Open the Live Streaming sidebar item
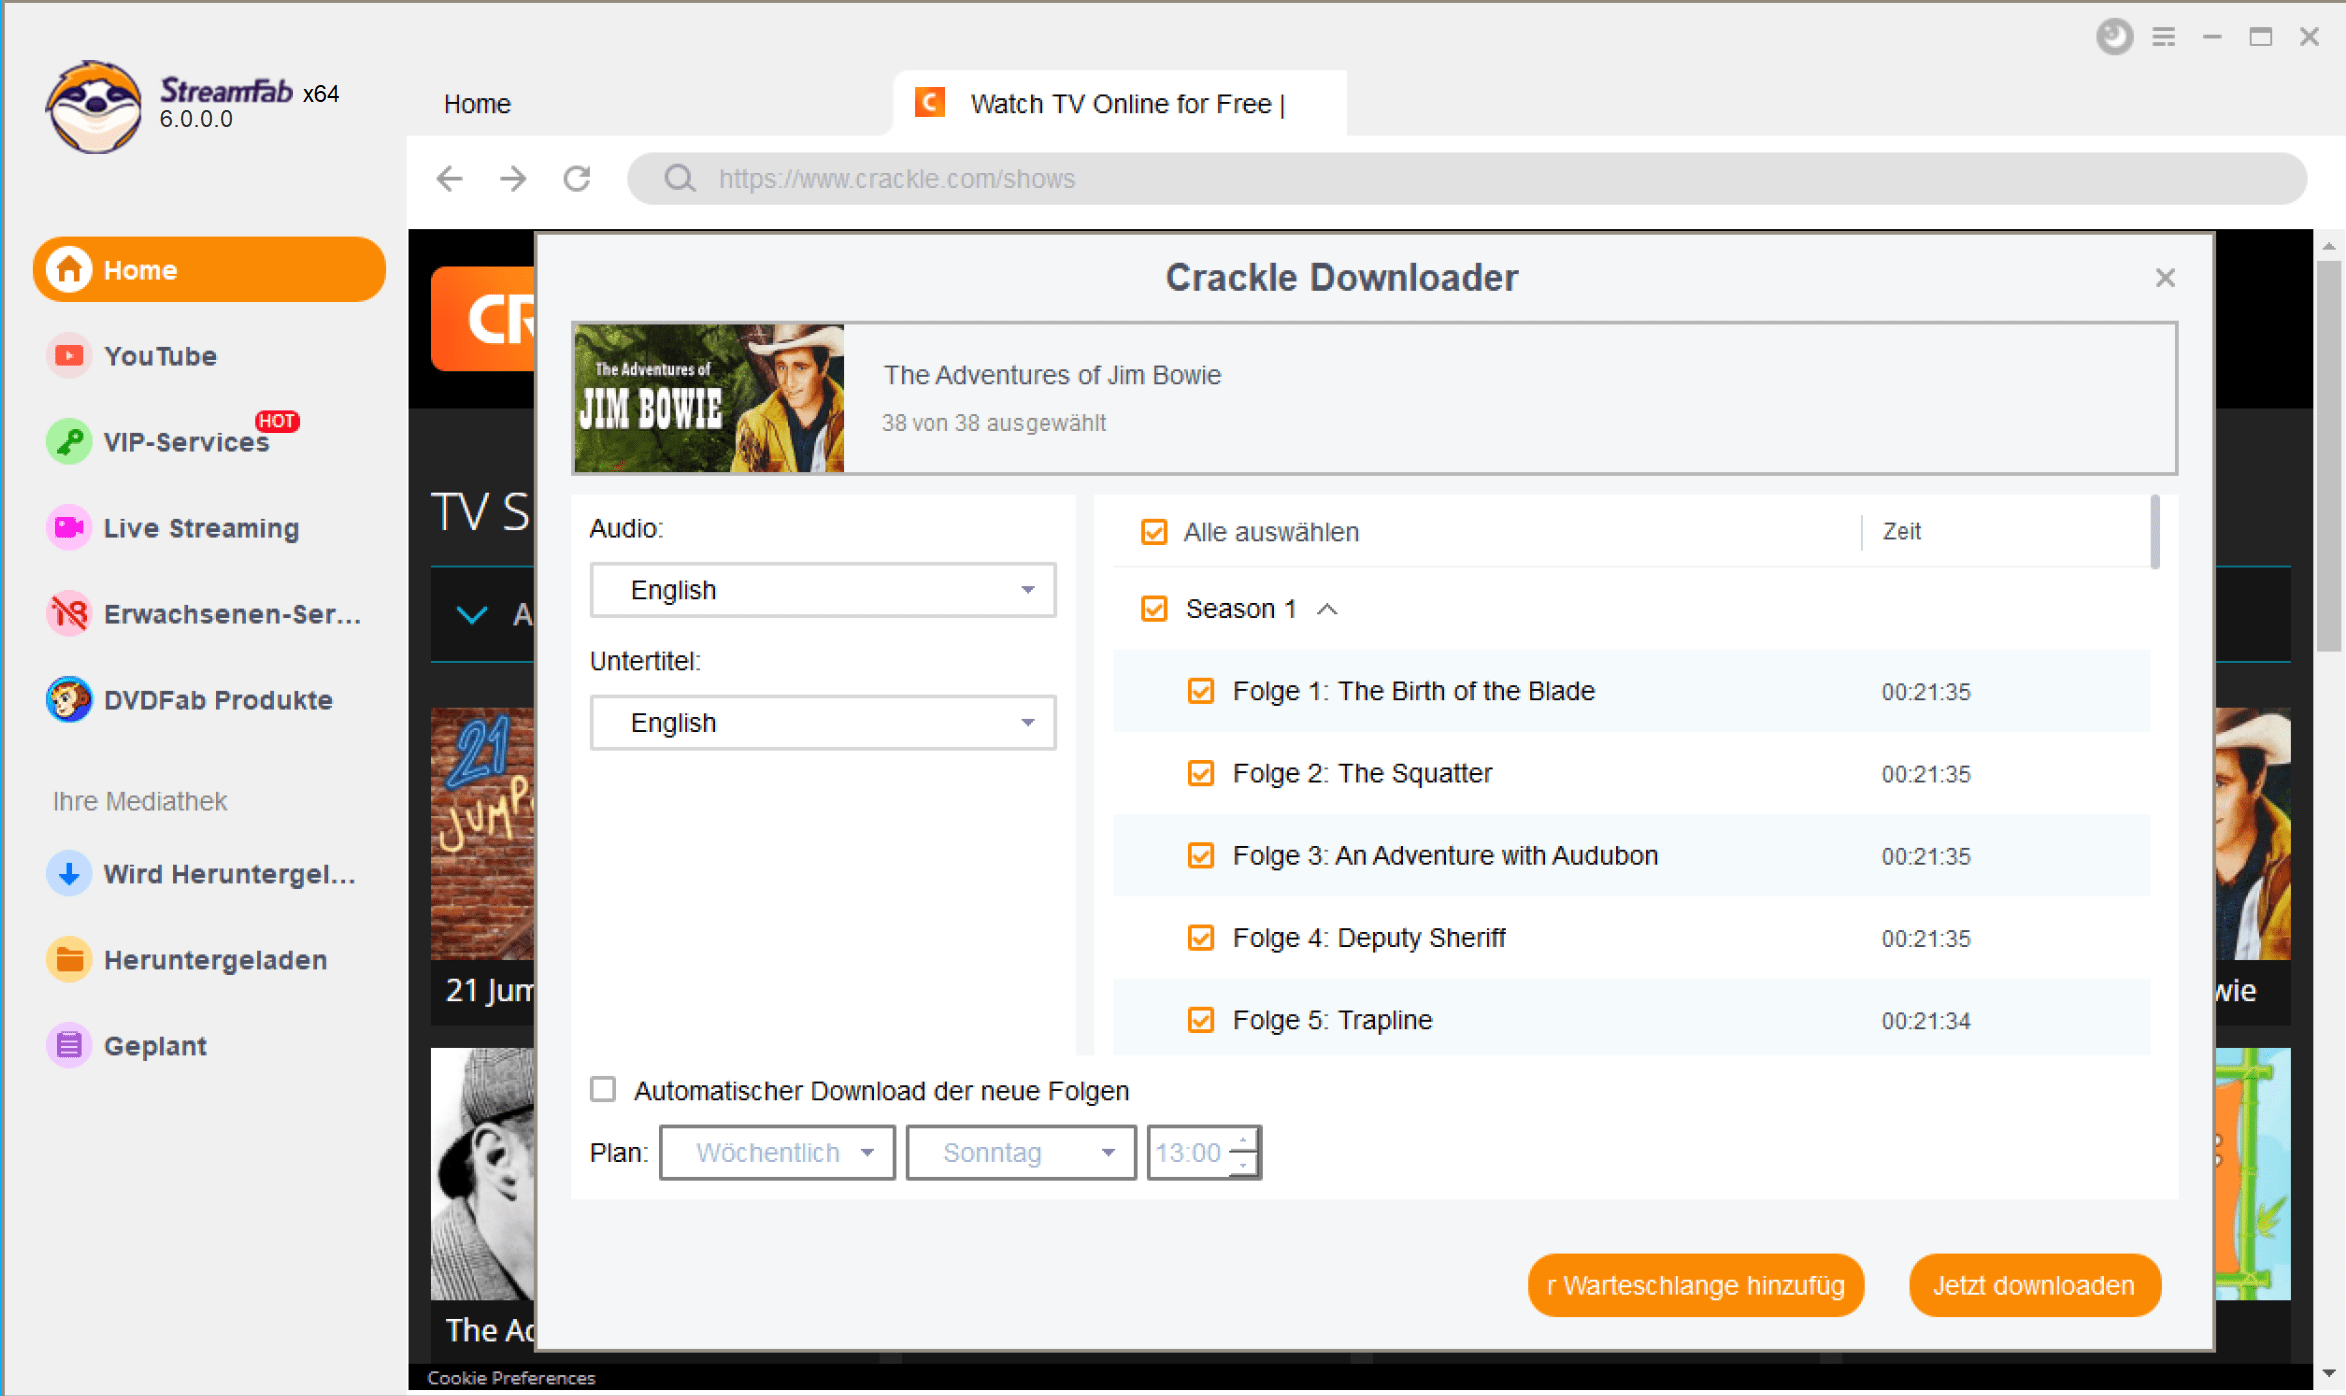Viewport: 2346px width, 1396px height. (x=210, y=527)
